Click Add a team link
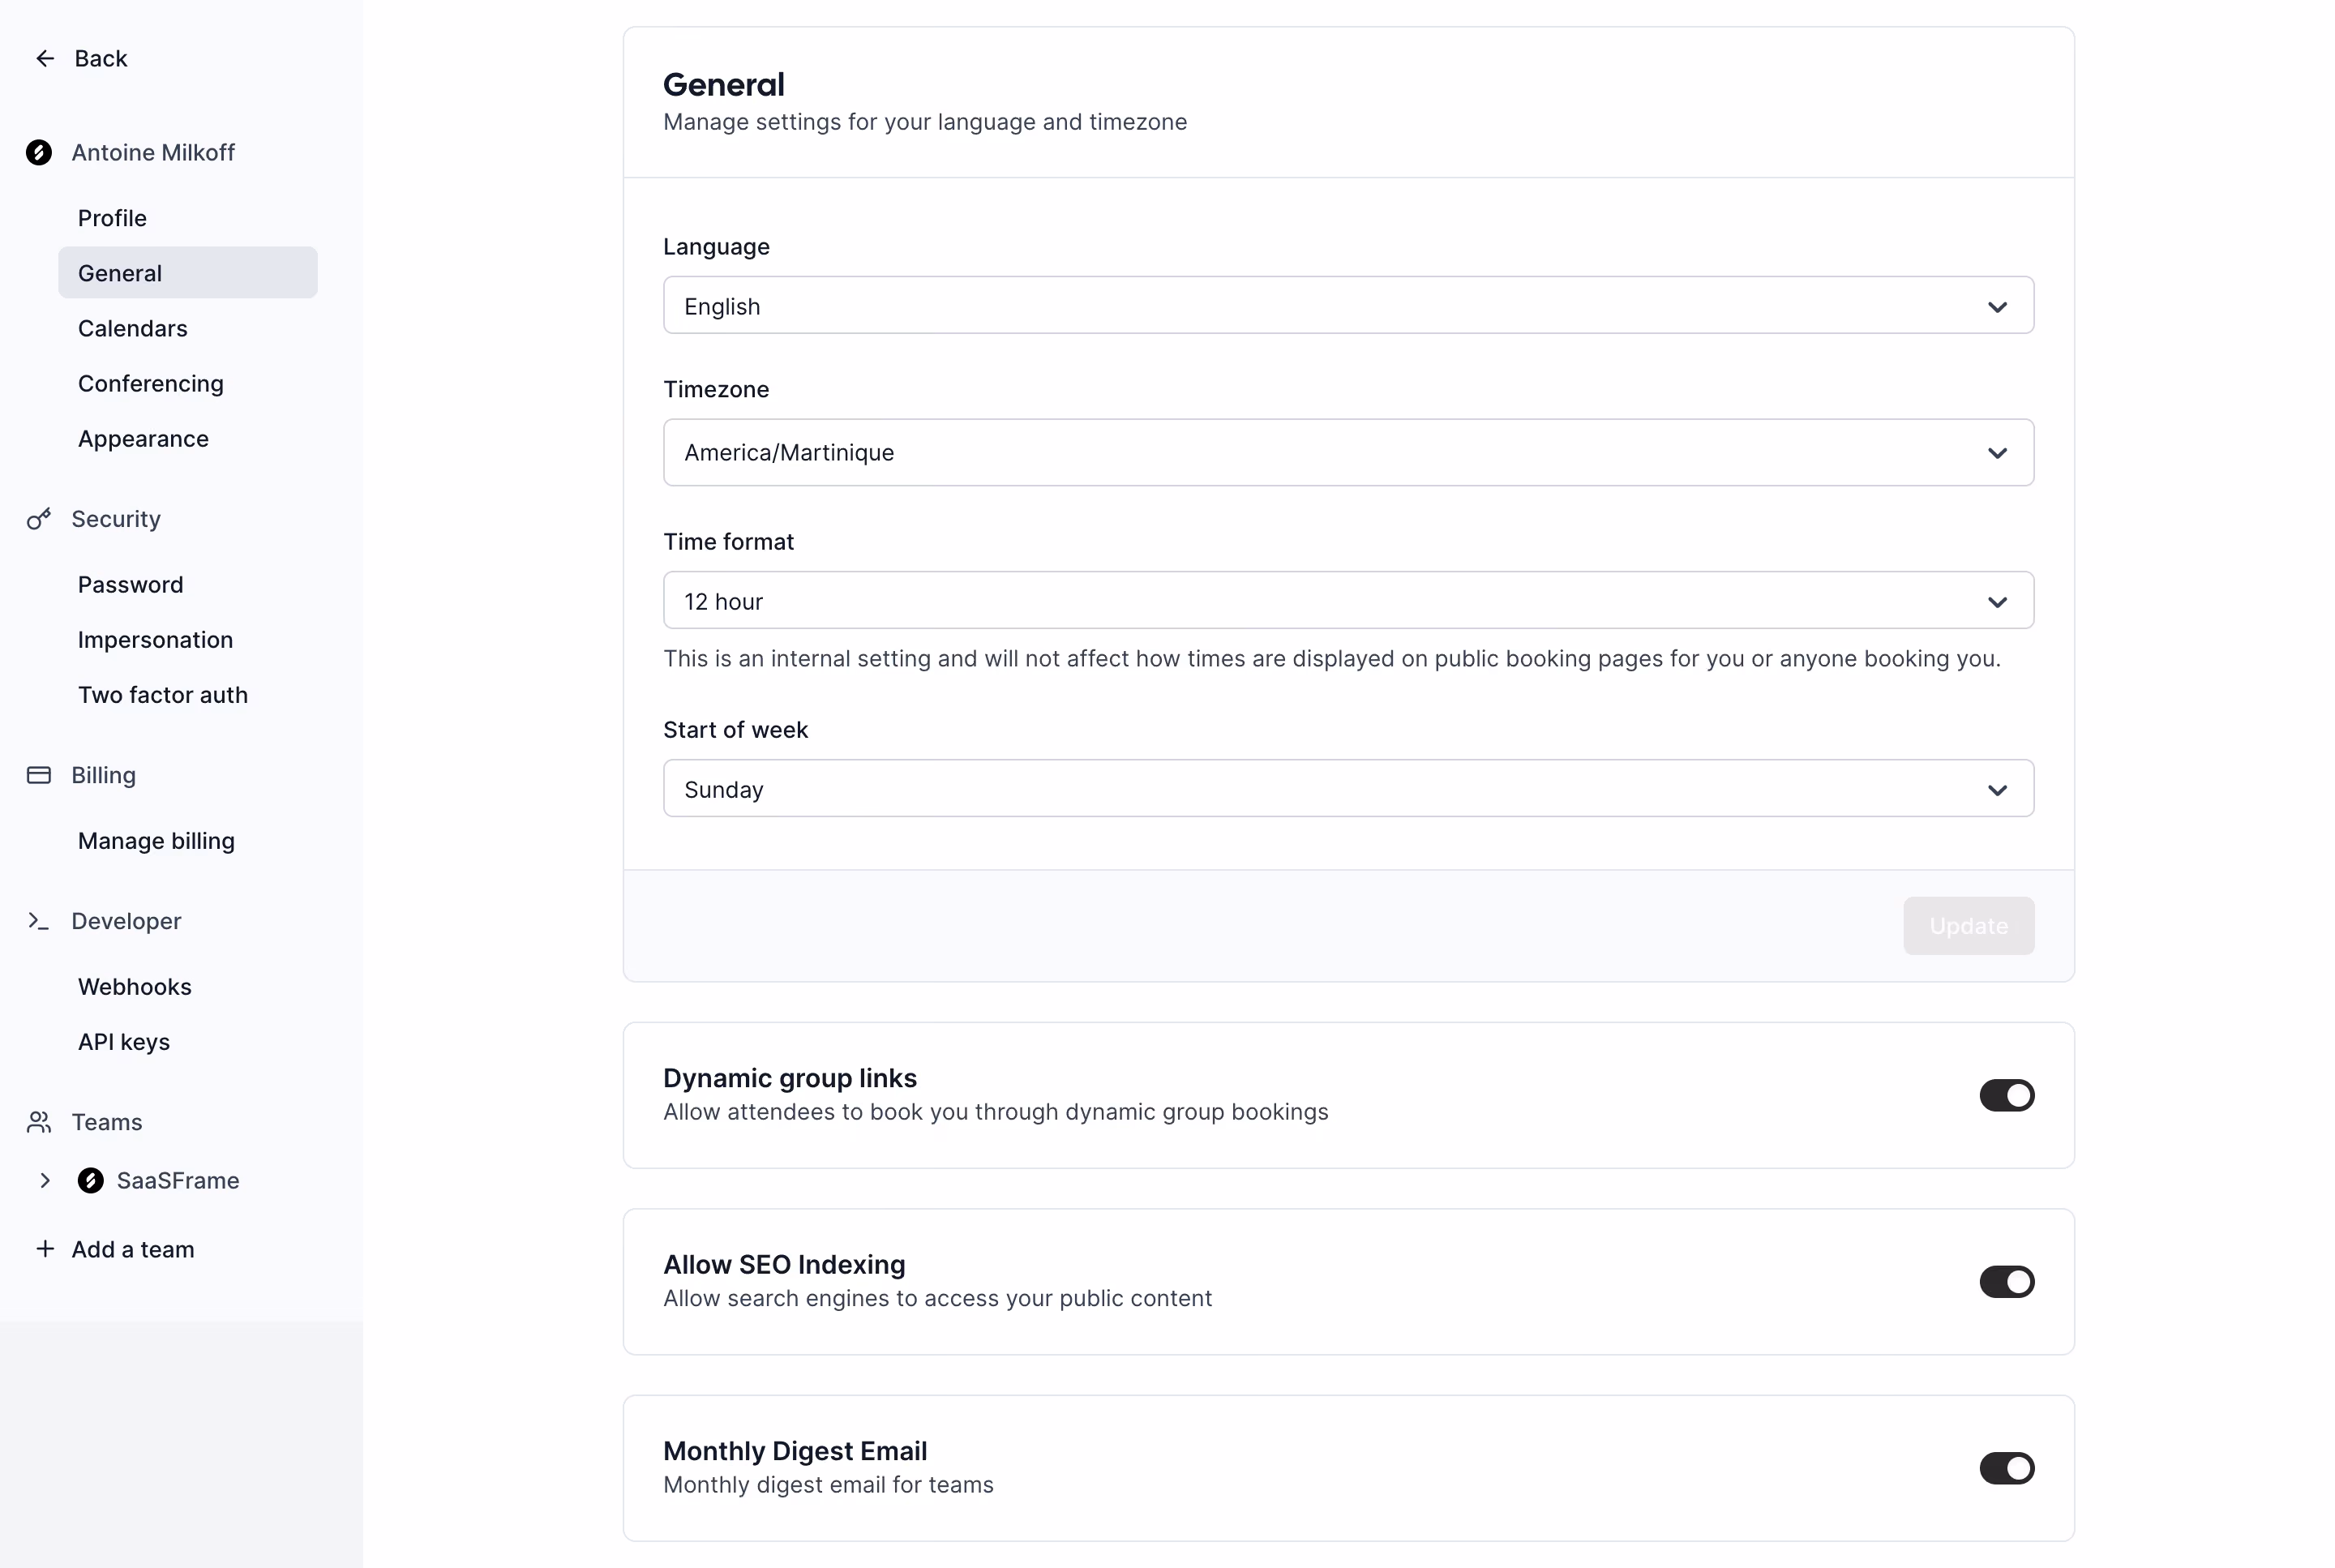The width and height of the screenshot is (2335, 1568). [133, 1249]
